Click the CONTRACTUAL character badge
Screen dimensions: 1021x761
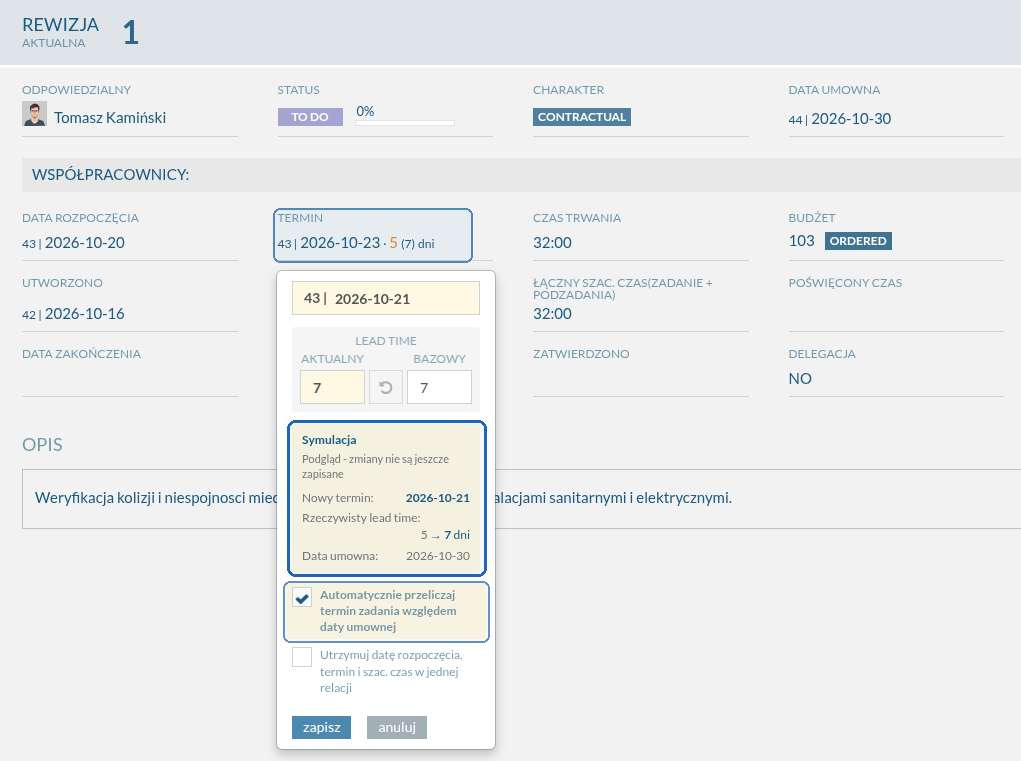(581, 117)
